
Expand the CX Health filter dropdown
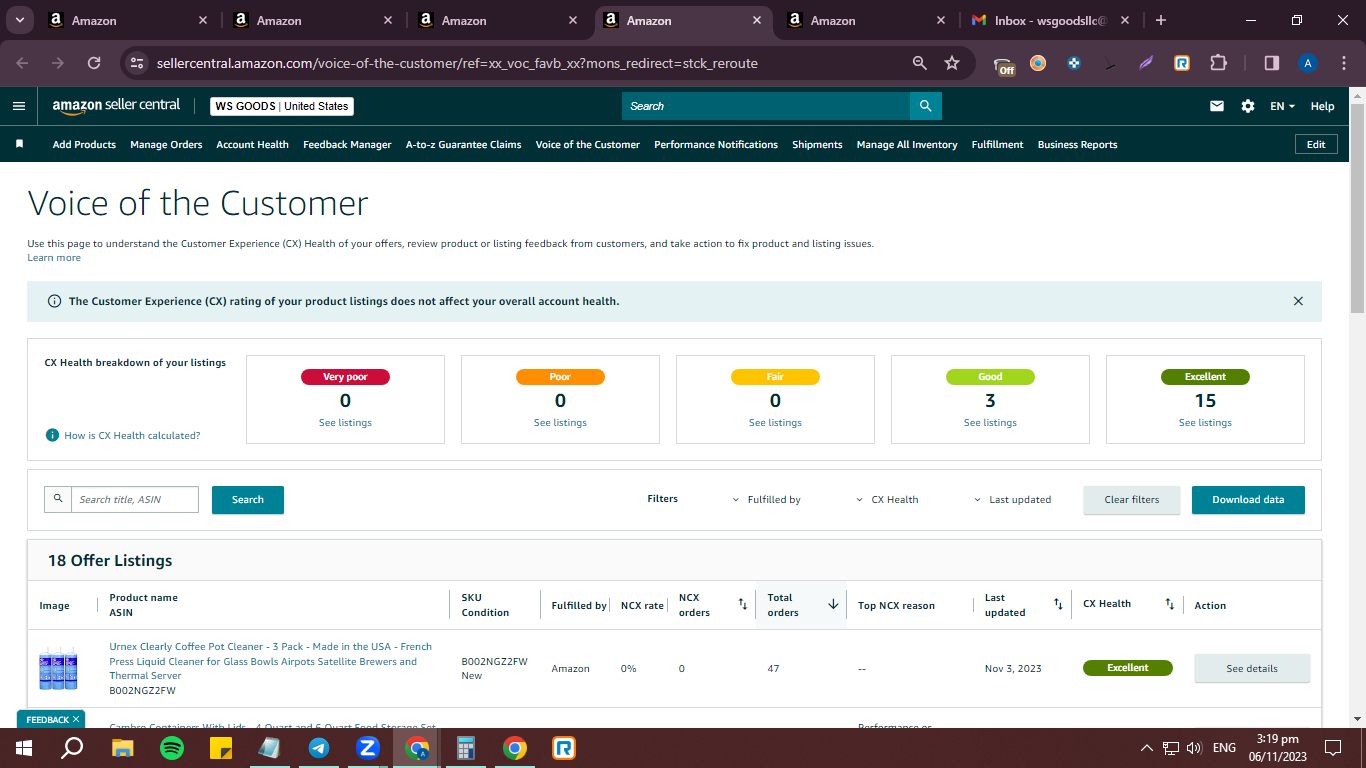888,499
